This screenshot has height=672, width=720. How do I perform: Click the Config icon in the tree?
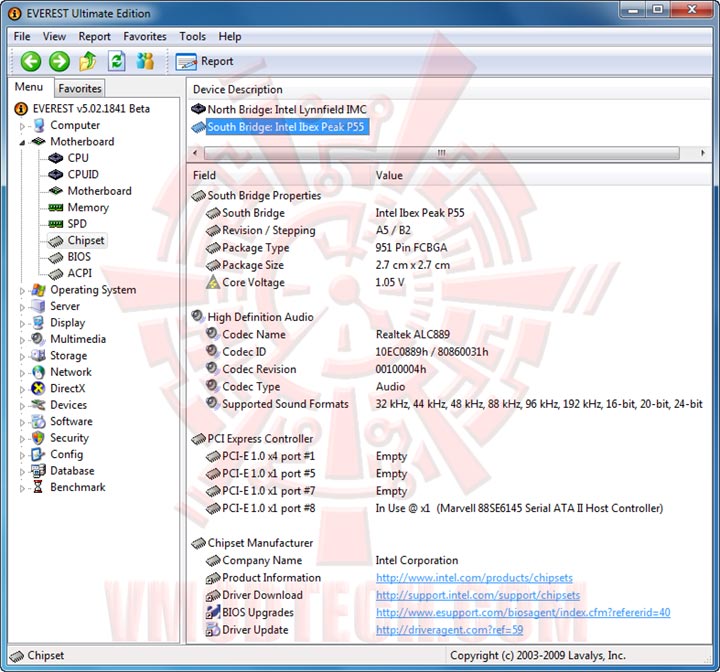pos(38,454)
